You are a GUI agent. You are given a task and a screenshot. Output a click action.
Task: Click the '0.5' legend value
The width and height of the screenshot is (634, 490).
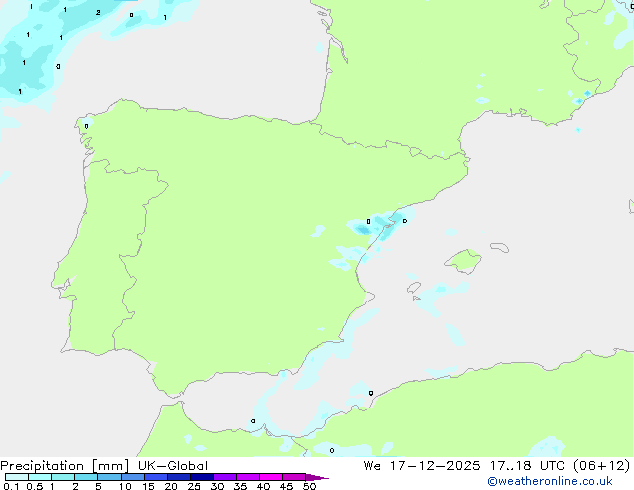[x=34, y=486]
